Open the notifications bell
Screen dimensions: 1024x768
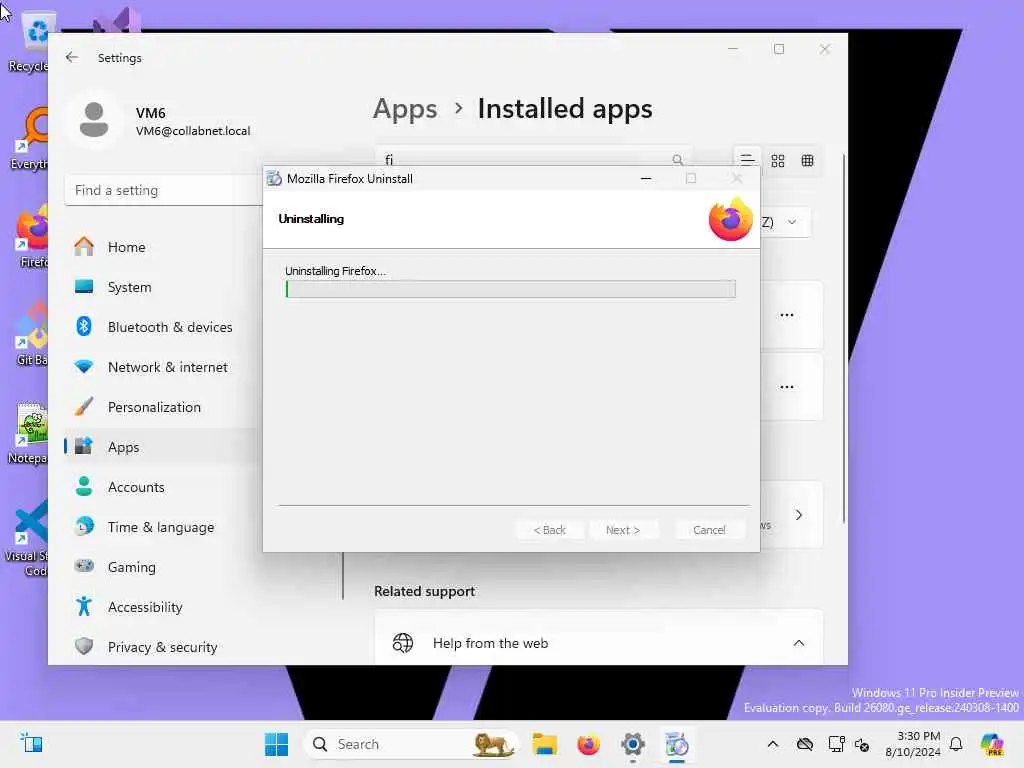tap(956, 744)
